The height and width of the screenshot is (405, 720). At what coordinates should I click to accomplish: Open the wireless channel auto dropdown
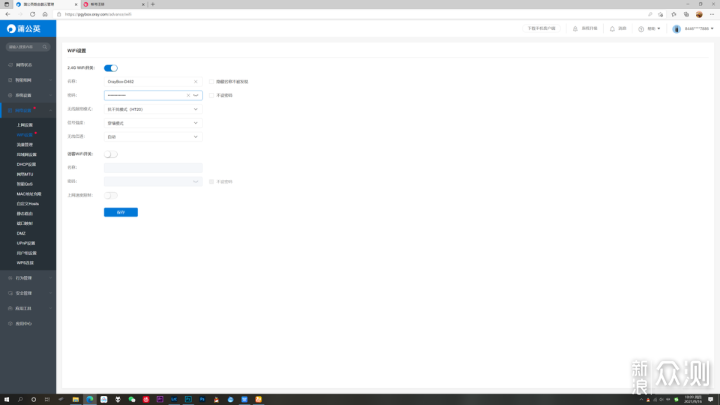point(153,137)
